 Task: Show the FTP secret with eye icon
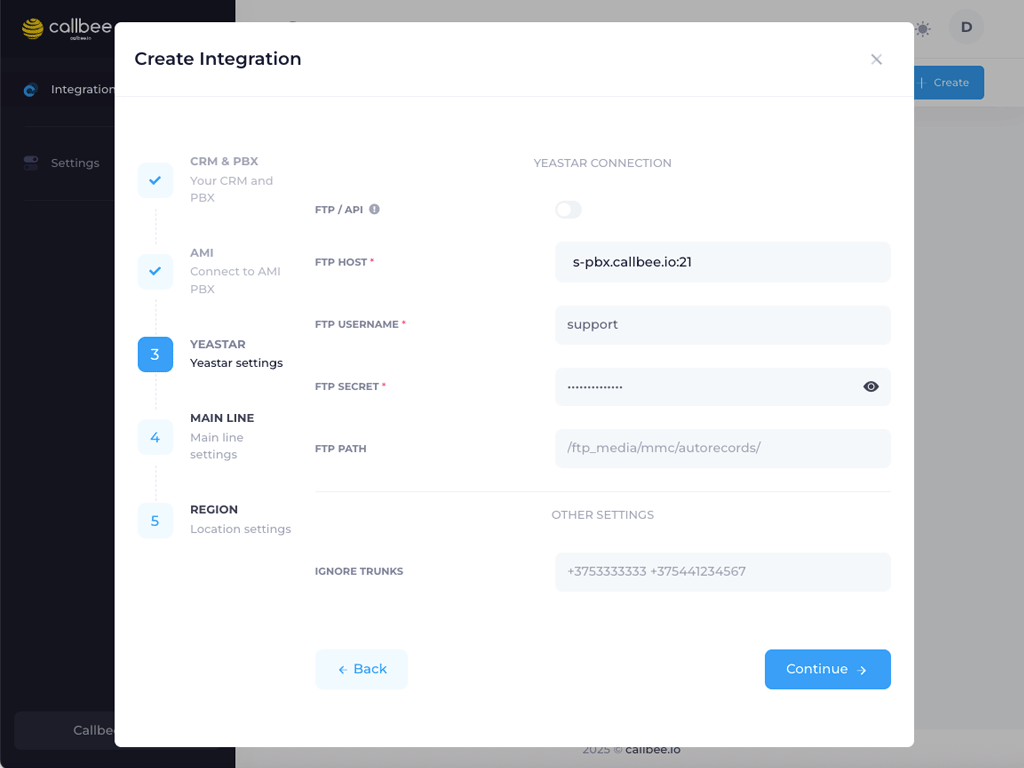871,387
